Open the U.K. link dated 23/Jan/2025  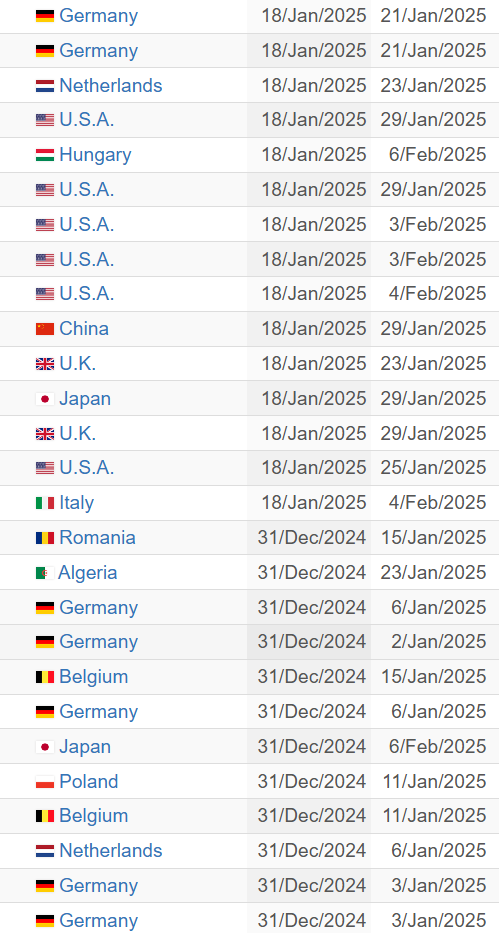coord(77,364)
